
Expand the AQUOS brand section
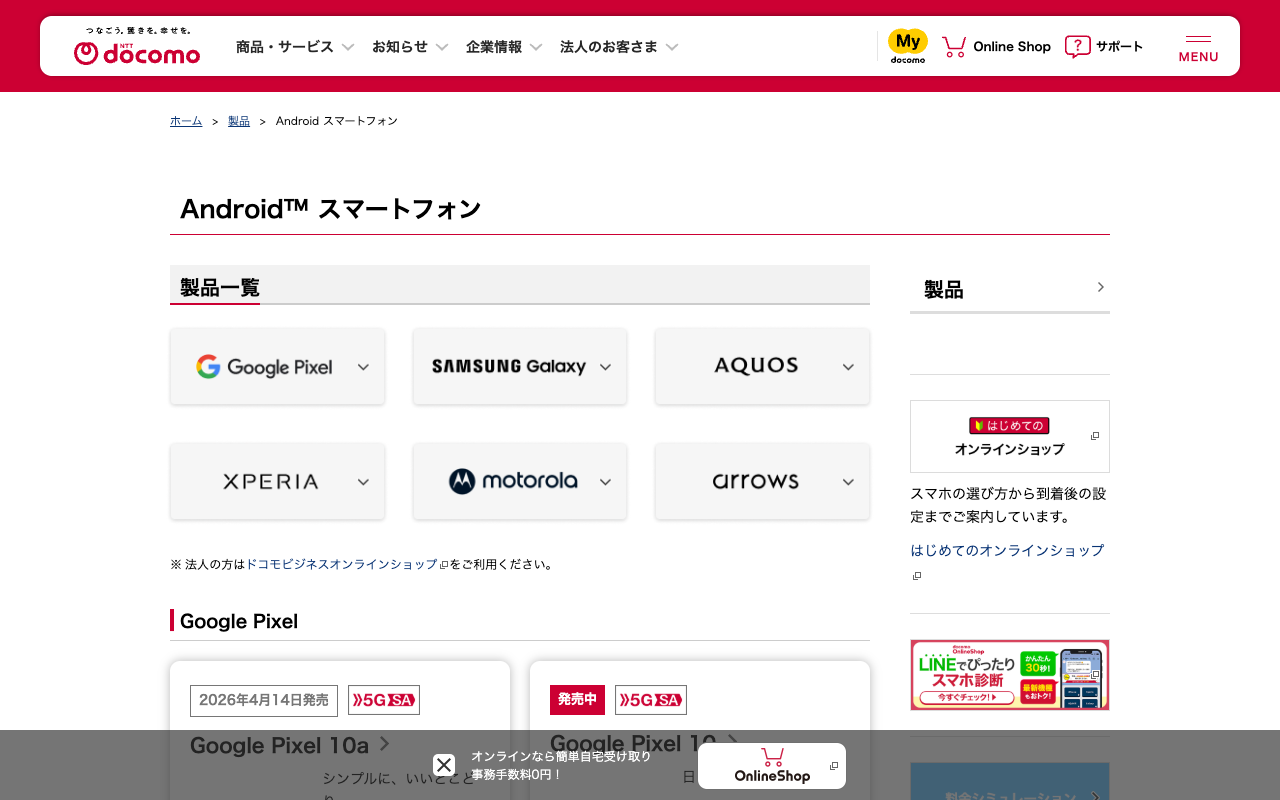click(x=762, y=366)
